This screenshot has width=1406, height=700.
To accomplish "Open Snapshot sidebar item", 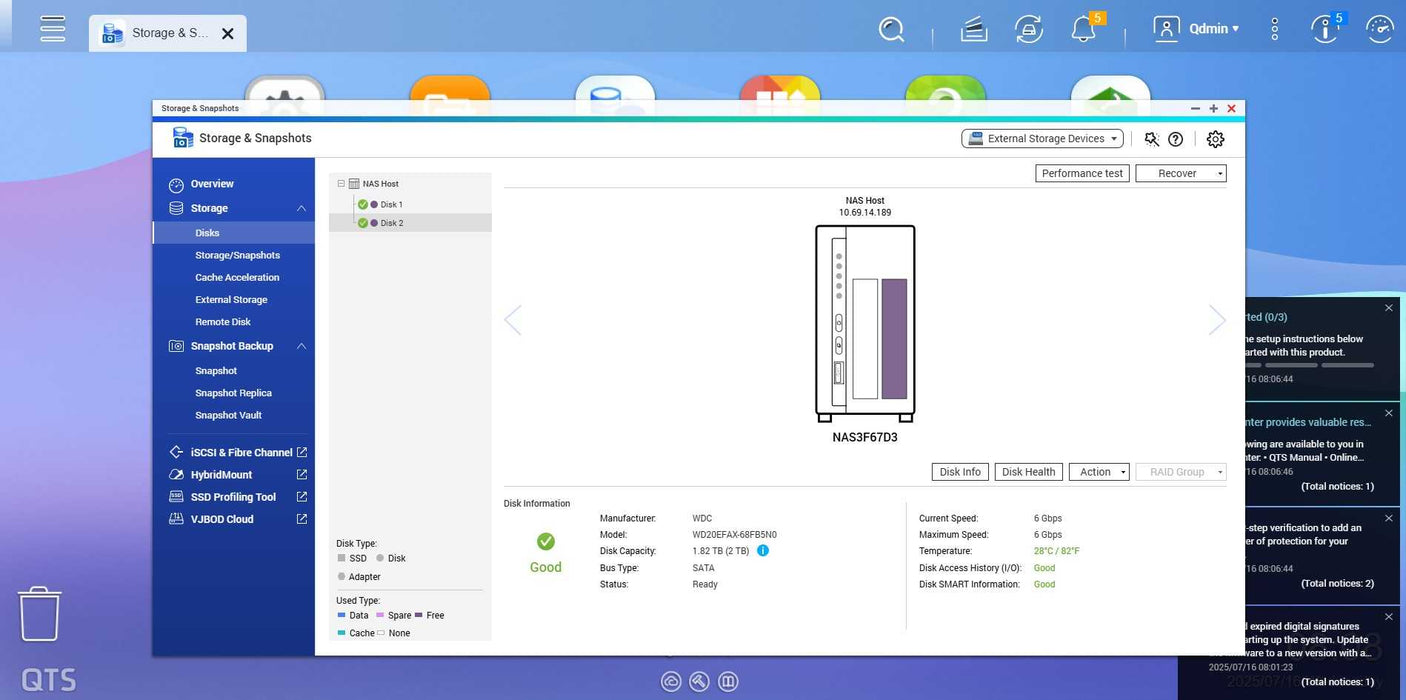I will 216,371.
